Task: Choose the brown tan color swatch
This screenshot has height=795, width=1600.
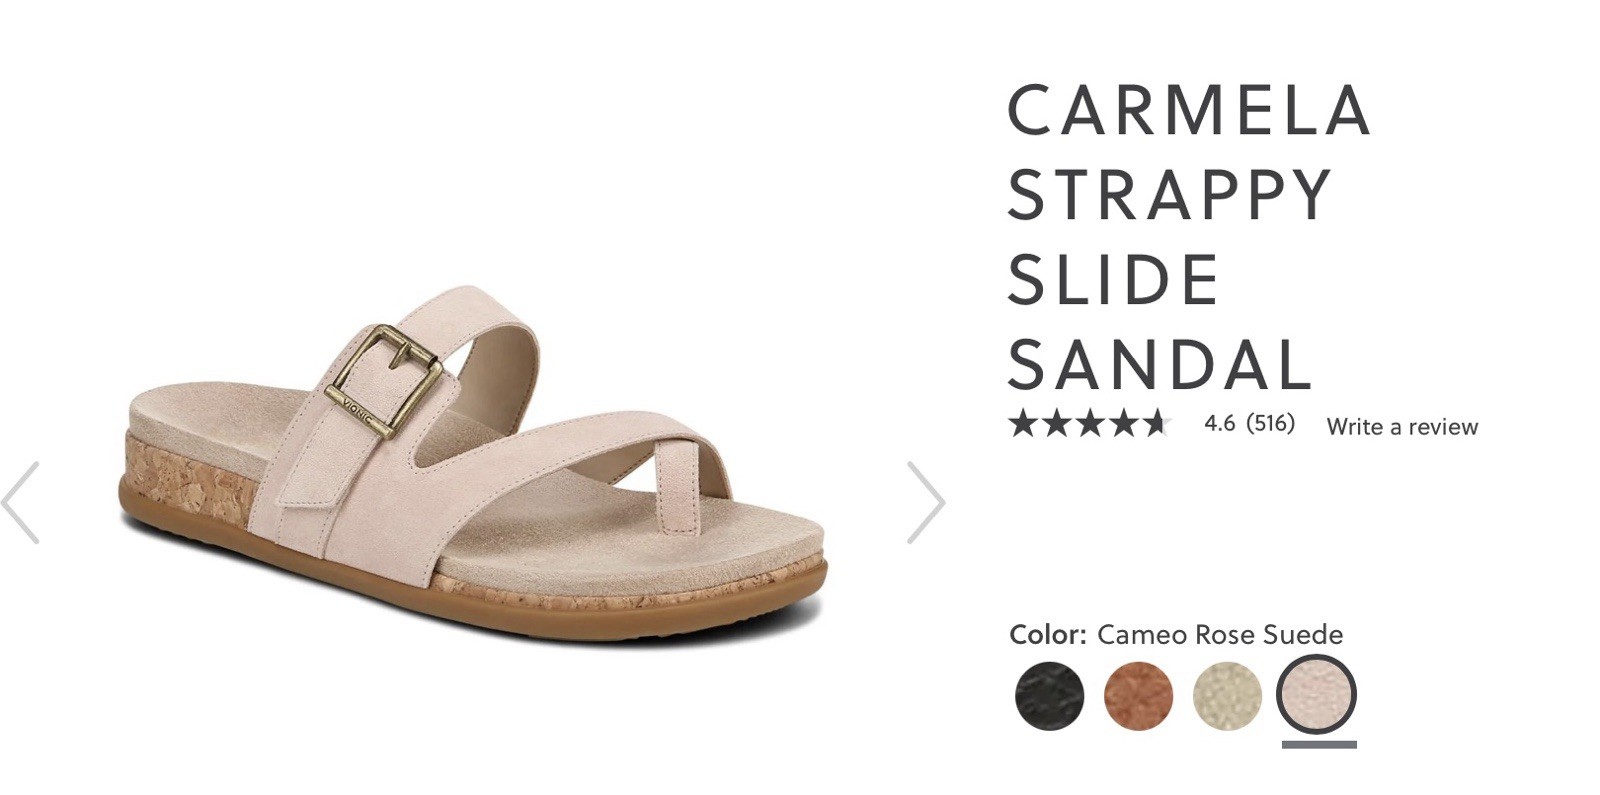Action: point(1138,695)
